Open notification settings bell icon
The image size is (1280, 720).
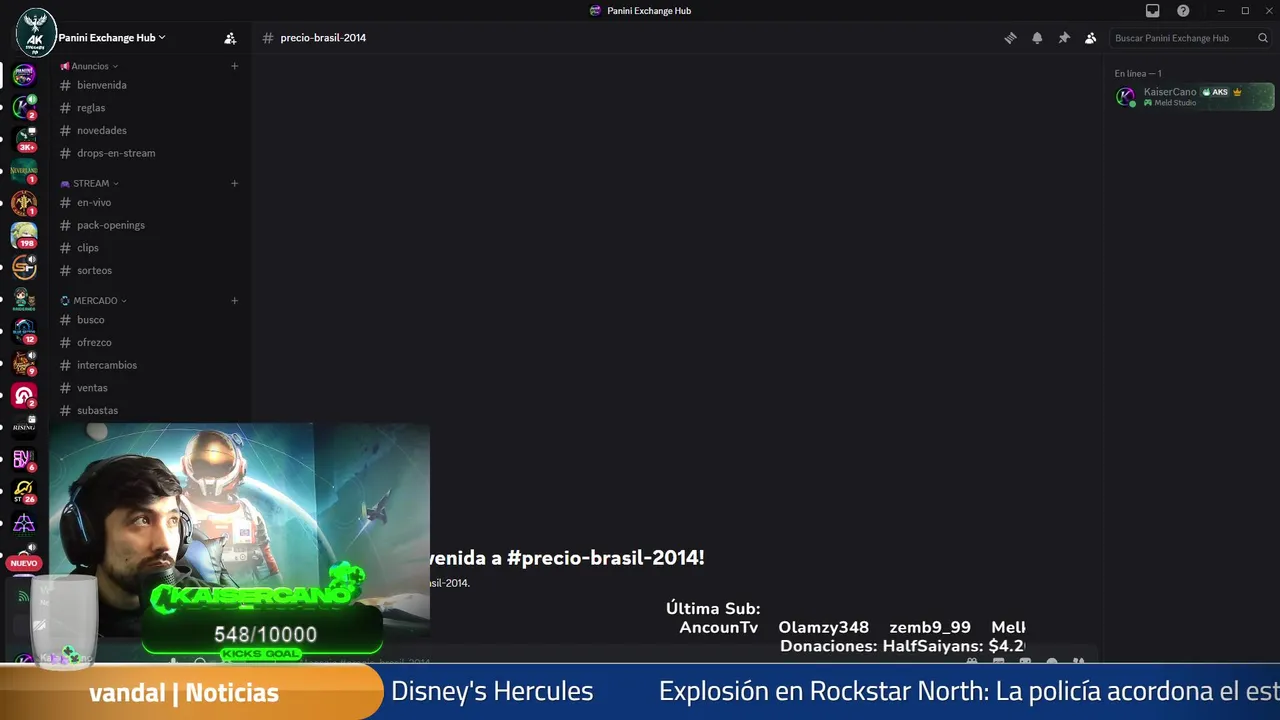click(1037, 38)
